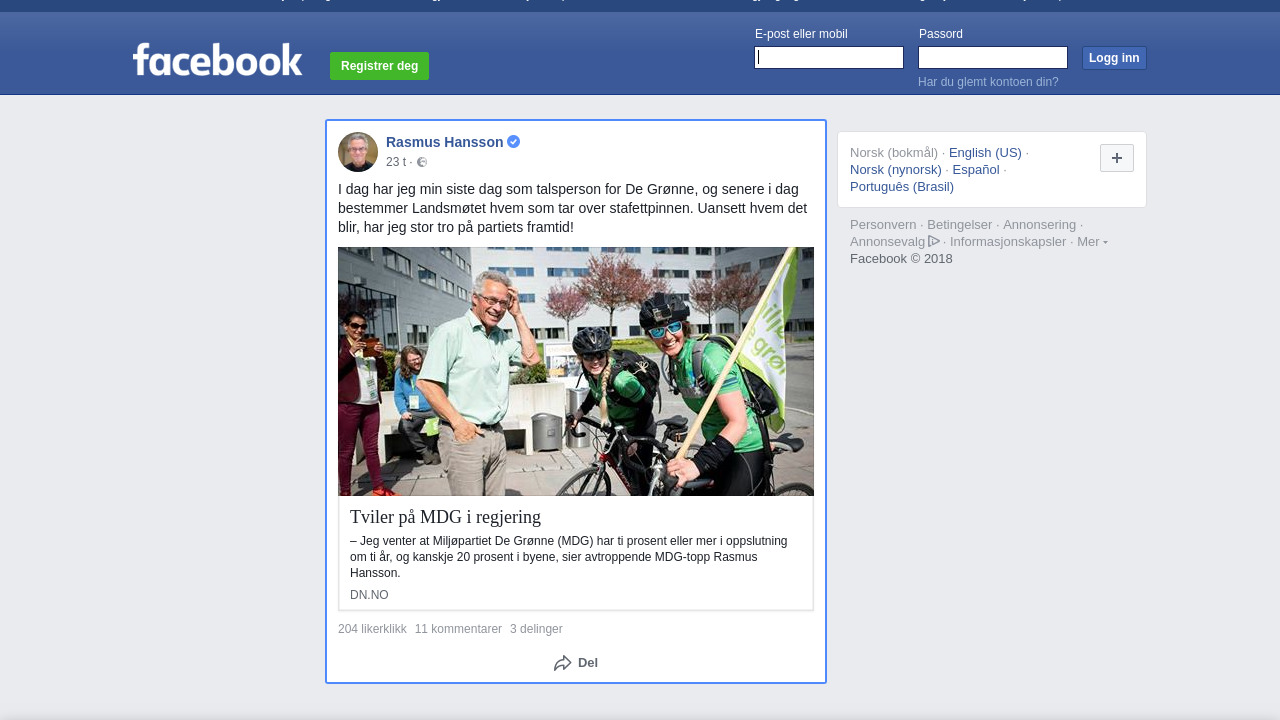Open the plus button for more languages
Viewport: 1280px width, 720px height.
1117,158
